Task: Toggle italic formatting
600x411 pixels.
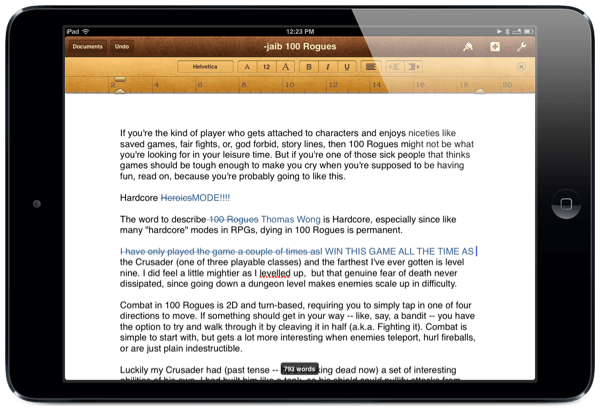Action: (328, 67)
